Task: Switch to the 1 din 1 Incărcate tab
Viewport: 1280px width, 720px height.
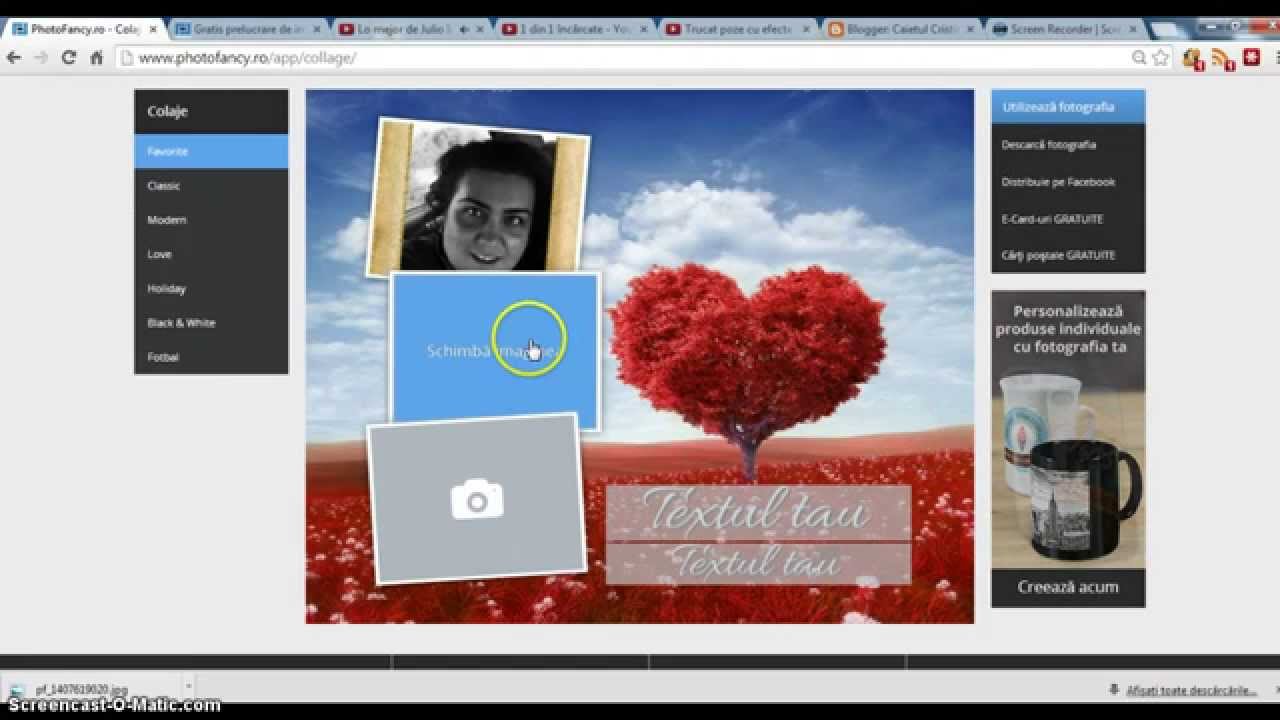Action: [x=573, y=30]
